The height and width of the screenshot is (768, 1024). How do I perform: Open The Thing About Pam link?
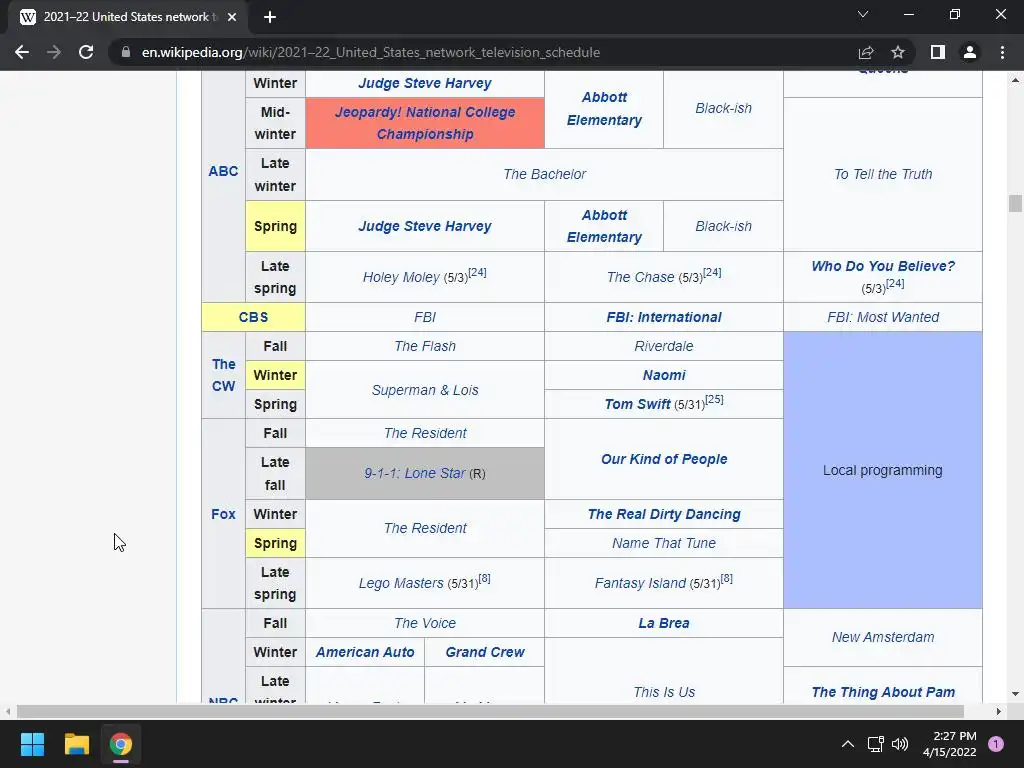coord(883,692)
